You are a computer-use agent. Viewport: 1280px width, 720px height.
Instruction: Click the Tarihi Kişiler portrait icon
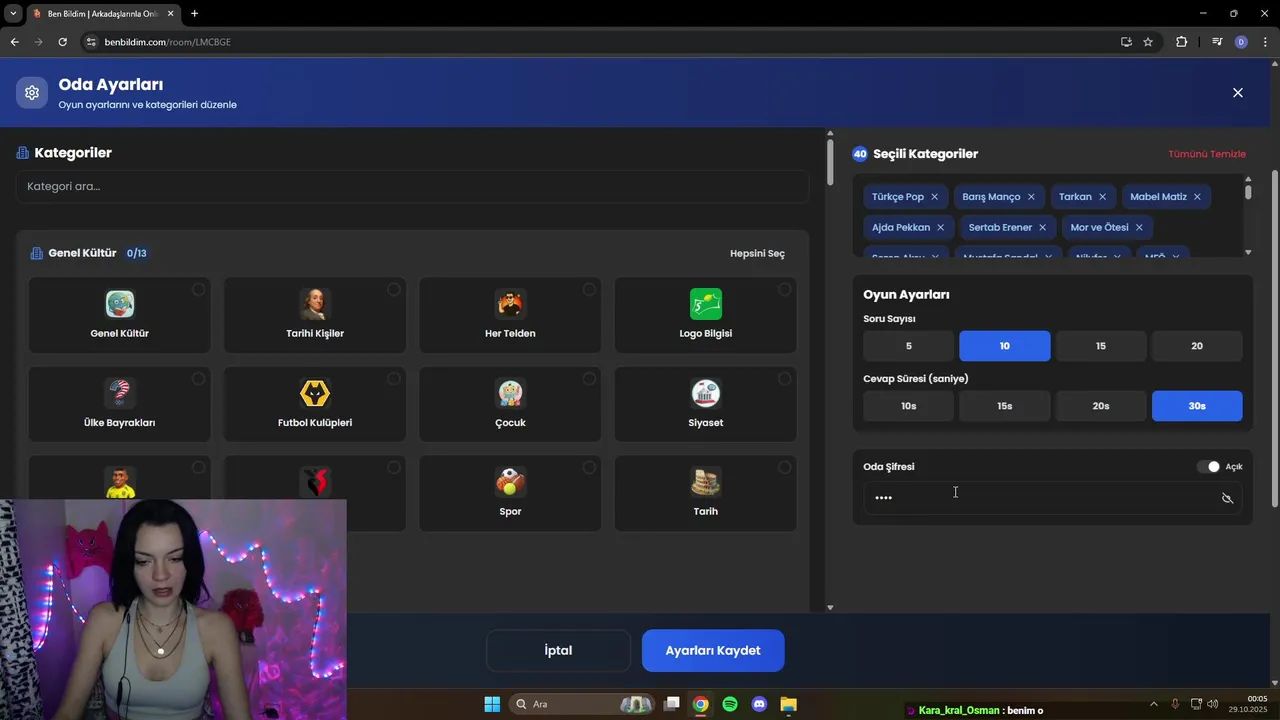(x=315, y=304)
